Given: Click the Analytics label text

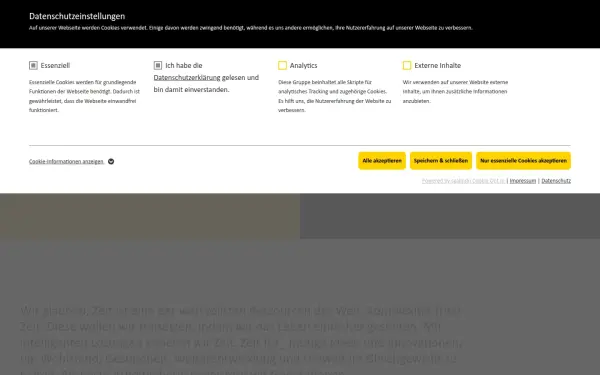Looking at the screenshot, I should (x=303, y=65).
